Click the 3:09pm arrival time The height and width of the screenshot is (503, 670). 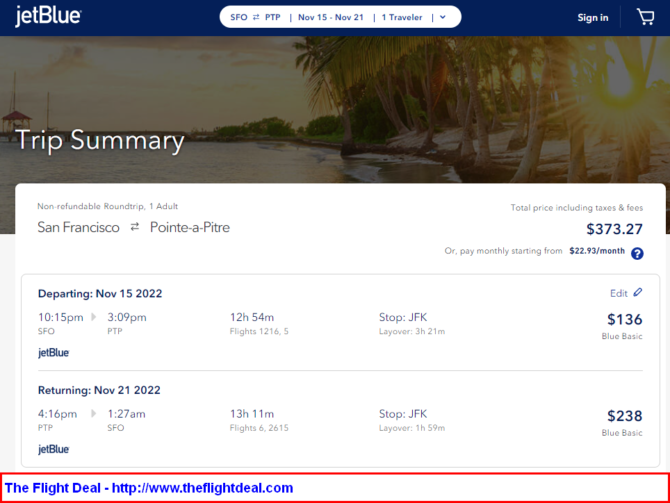pyautogui.click(x=126, y=317)
